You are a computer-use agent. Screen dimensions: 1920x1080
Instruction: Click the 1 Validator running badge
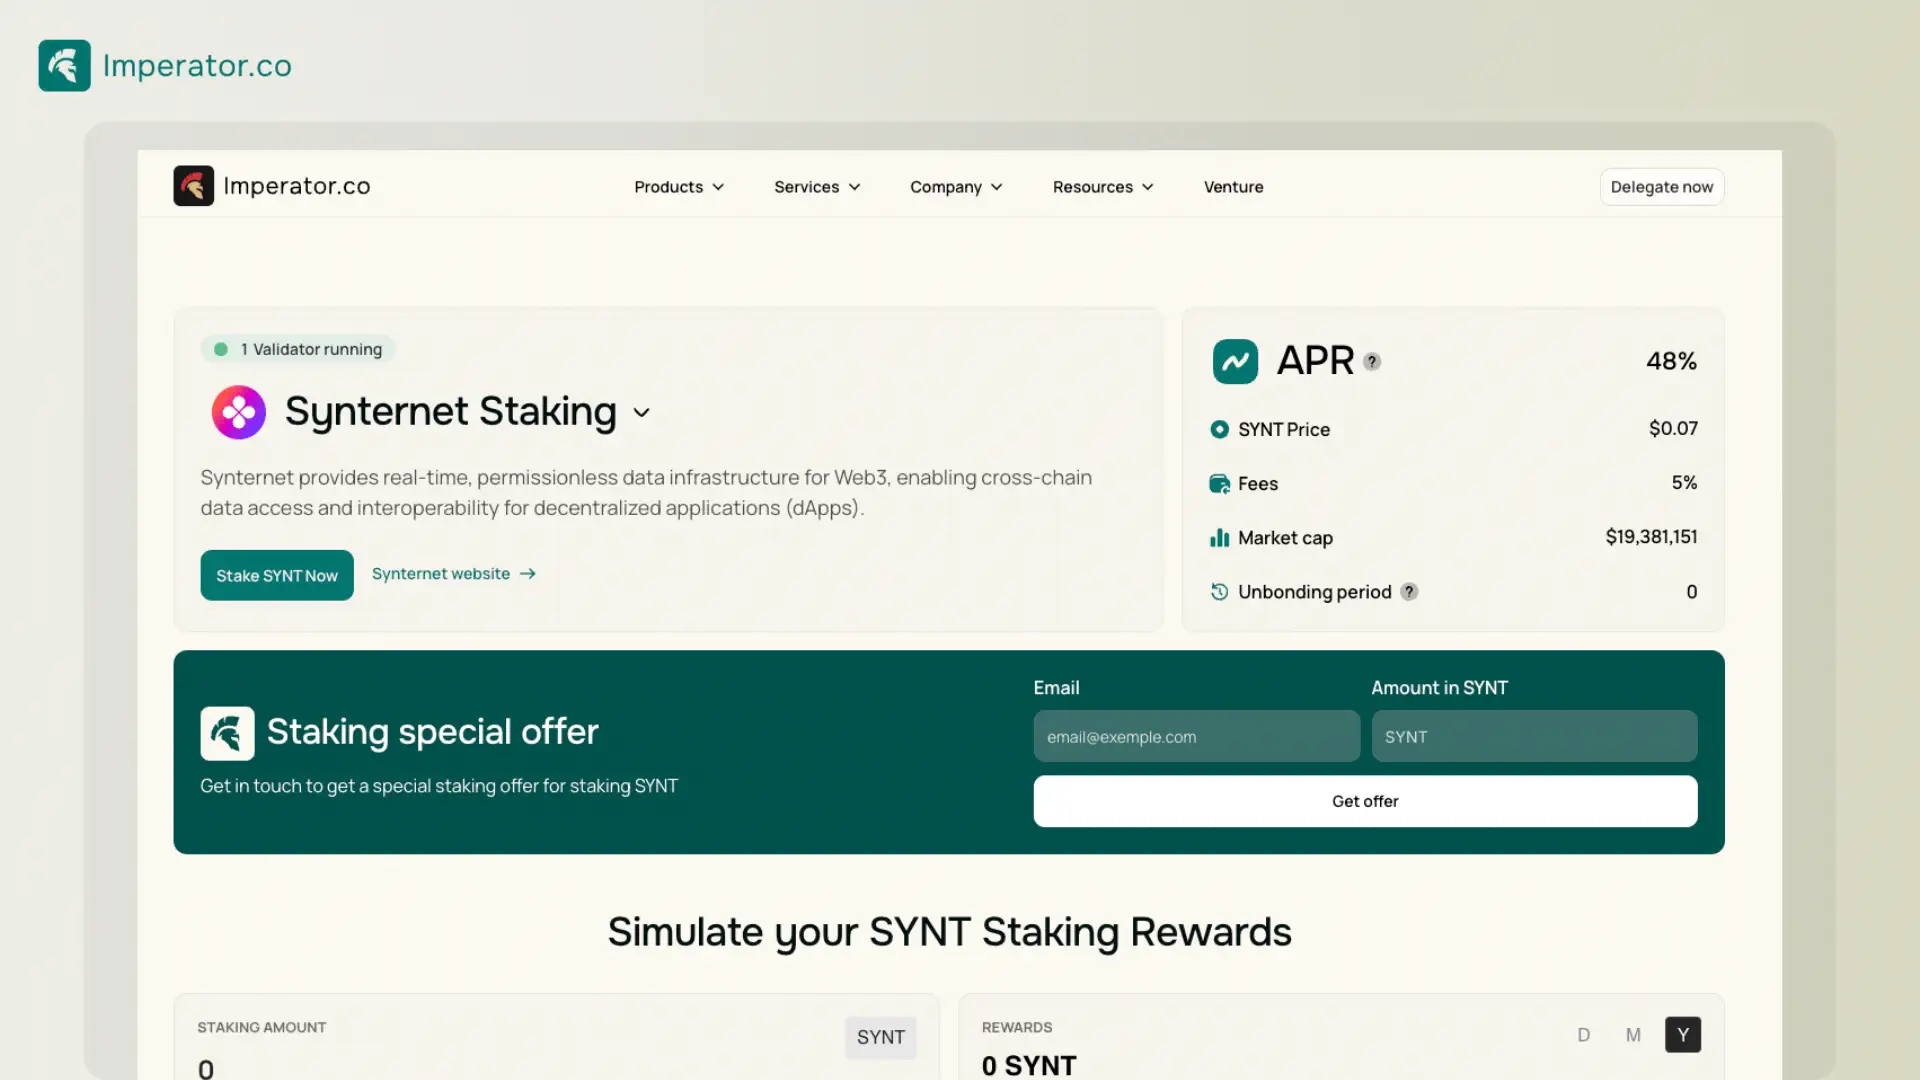pyautogui.click(x=298, y=349)
